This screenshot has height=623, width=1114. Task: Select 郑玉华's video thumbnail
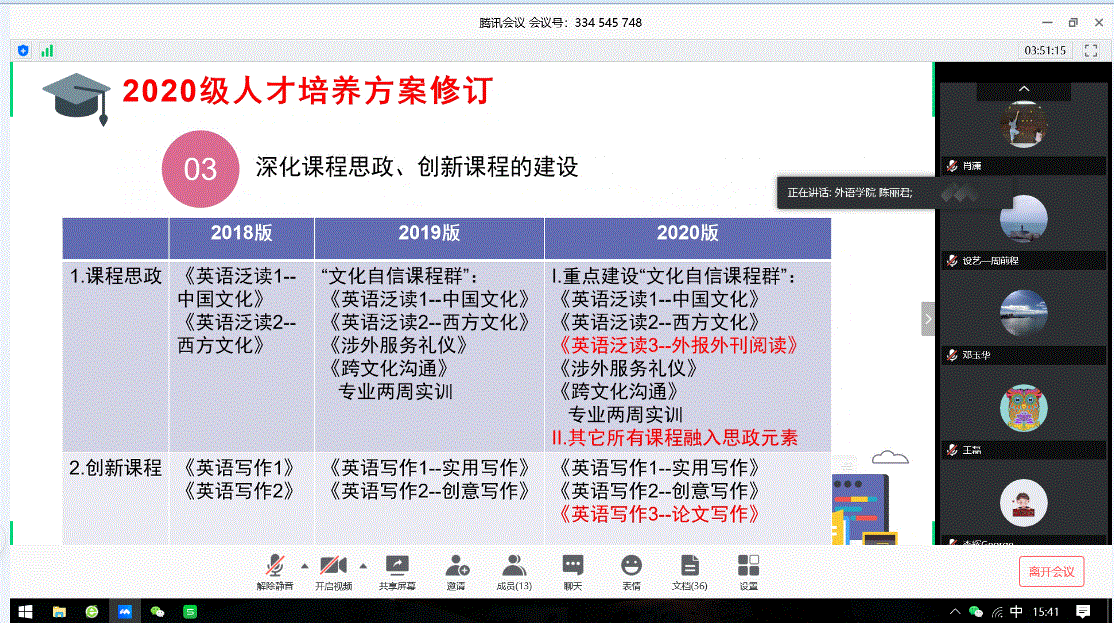[x=1023, y=313]
